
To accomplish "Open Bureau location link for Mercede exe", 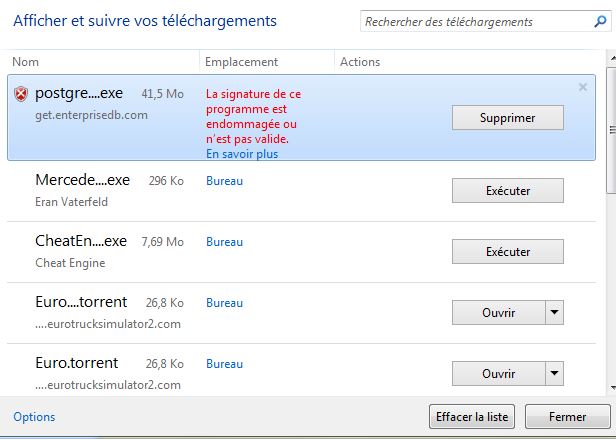I will coord(224,181).
